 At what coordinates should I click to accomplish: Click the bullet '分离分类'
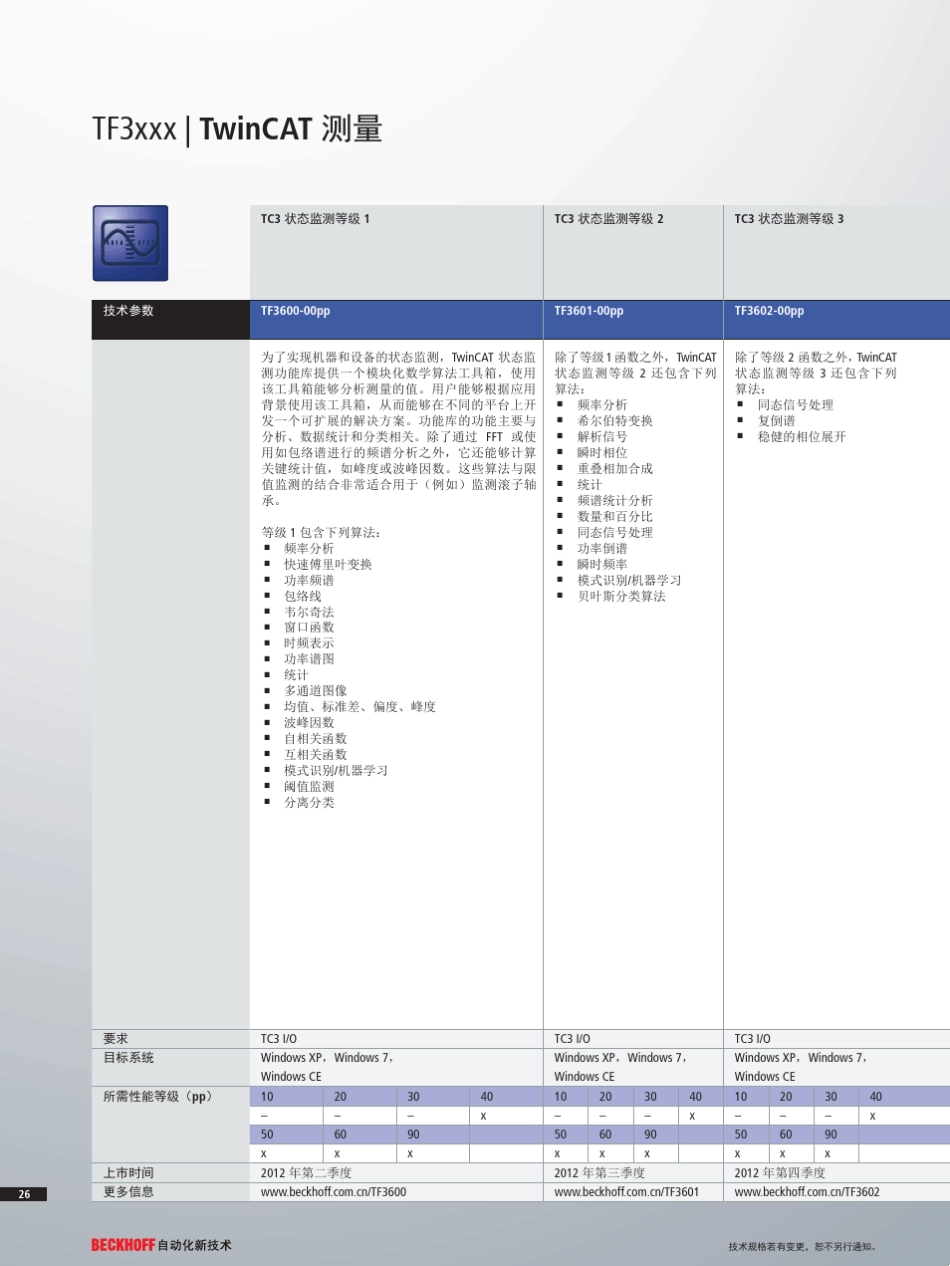point(309,803)
